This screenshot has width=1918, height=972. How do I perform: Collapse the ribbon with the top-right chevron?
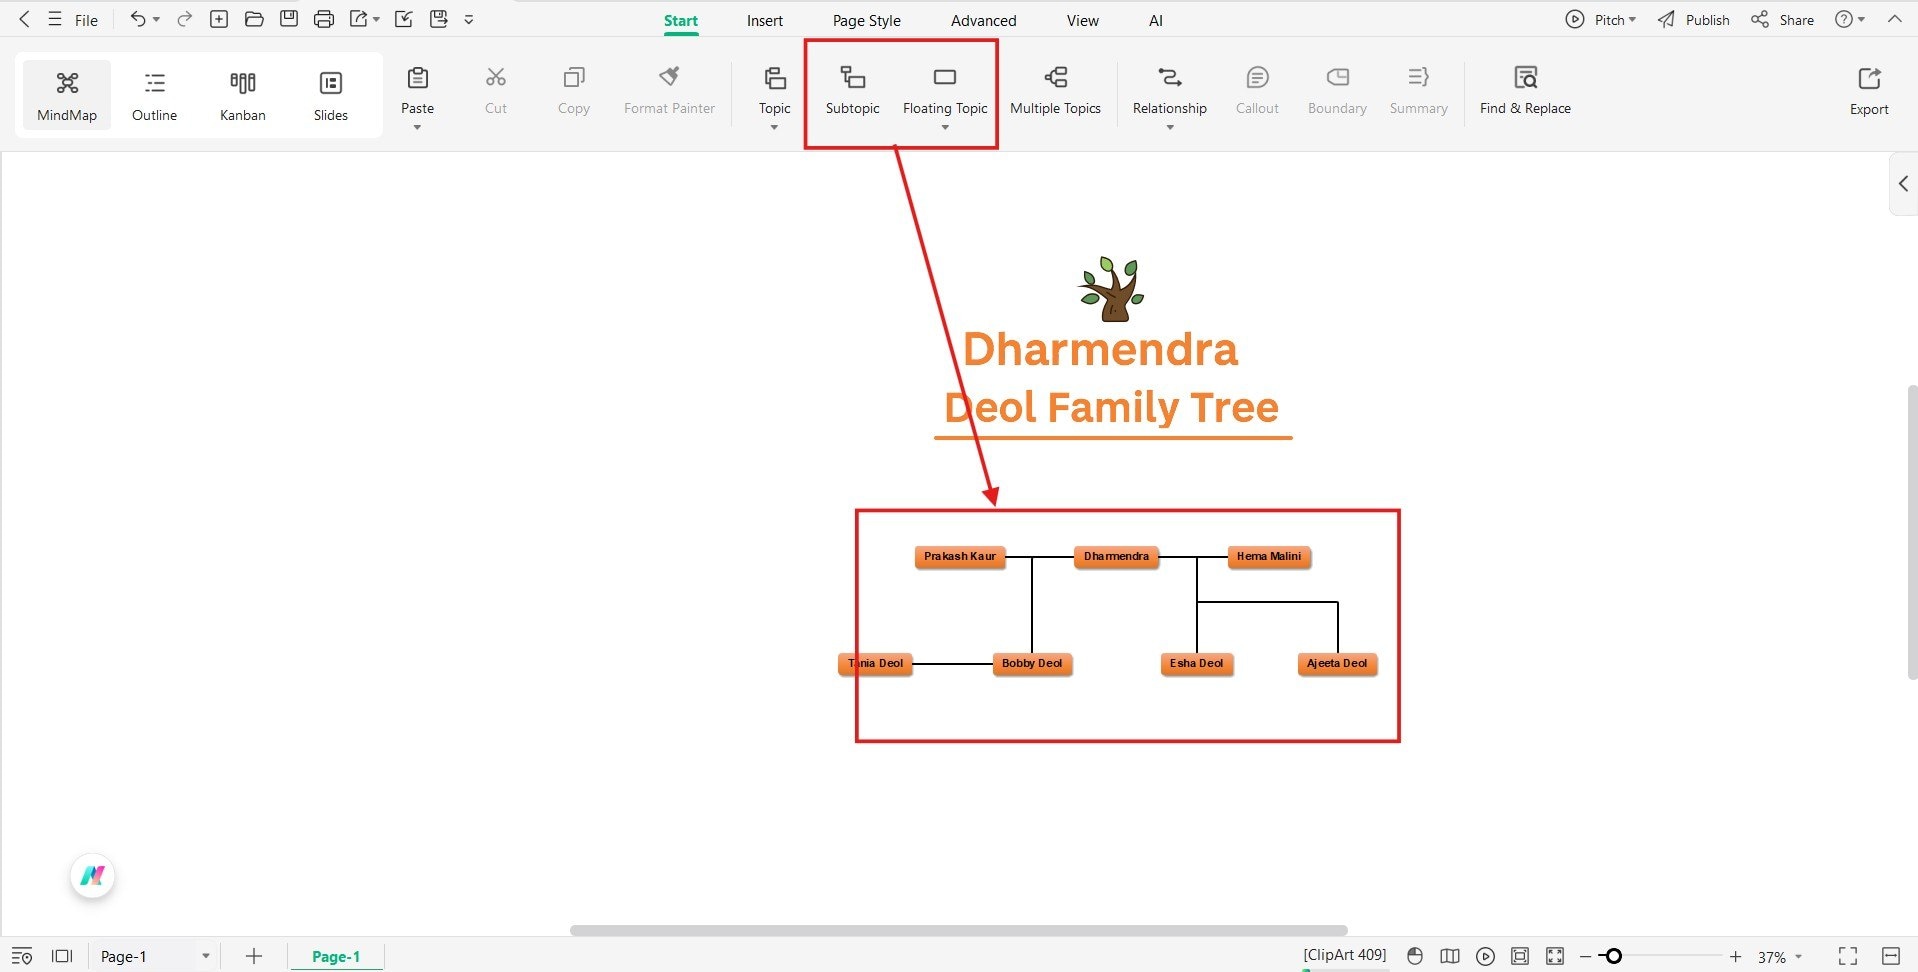click(1894, 19)
